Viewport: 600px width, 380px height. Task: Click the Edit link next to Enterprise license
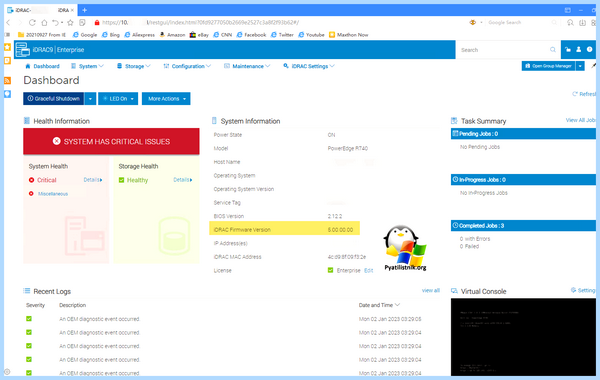point(368,271)
